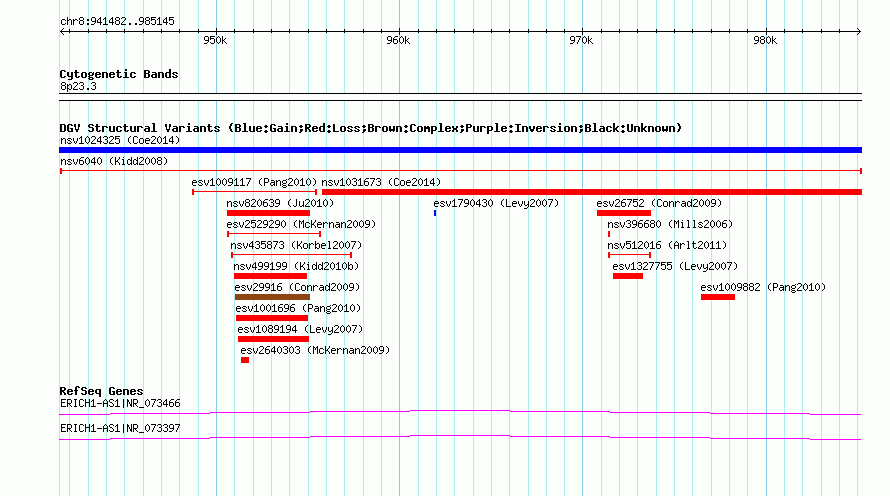Open nsv512016 (Arlt2011) variant label
890x496 pixels.
click(x=667, y=245)
